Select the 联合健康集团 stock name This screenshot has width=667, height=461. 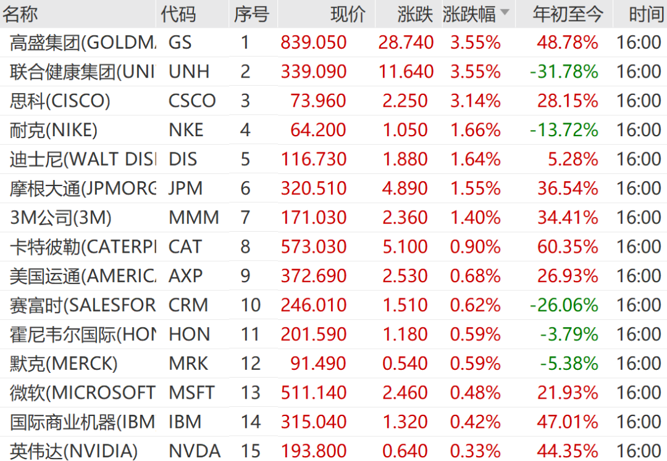82,72
